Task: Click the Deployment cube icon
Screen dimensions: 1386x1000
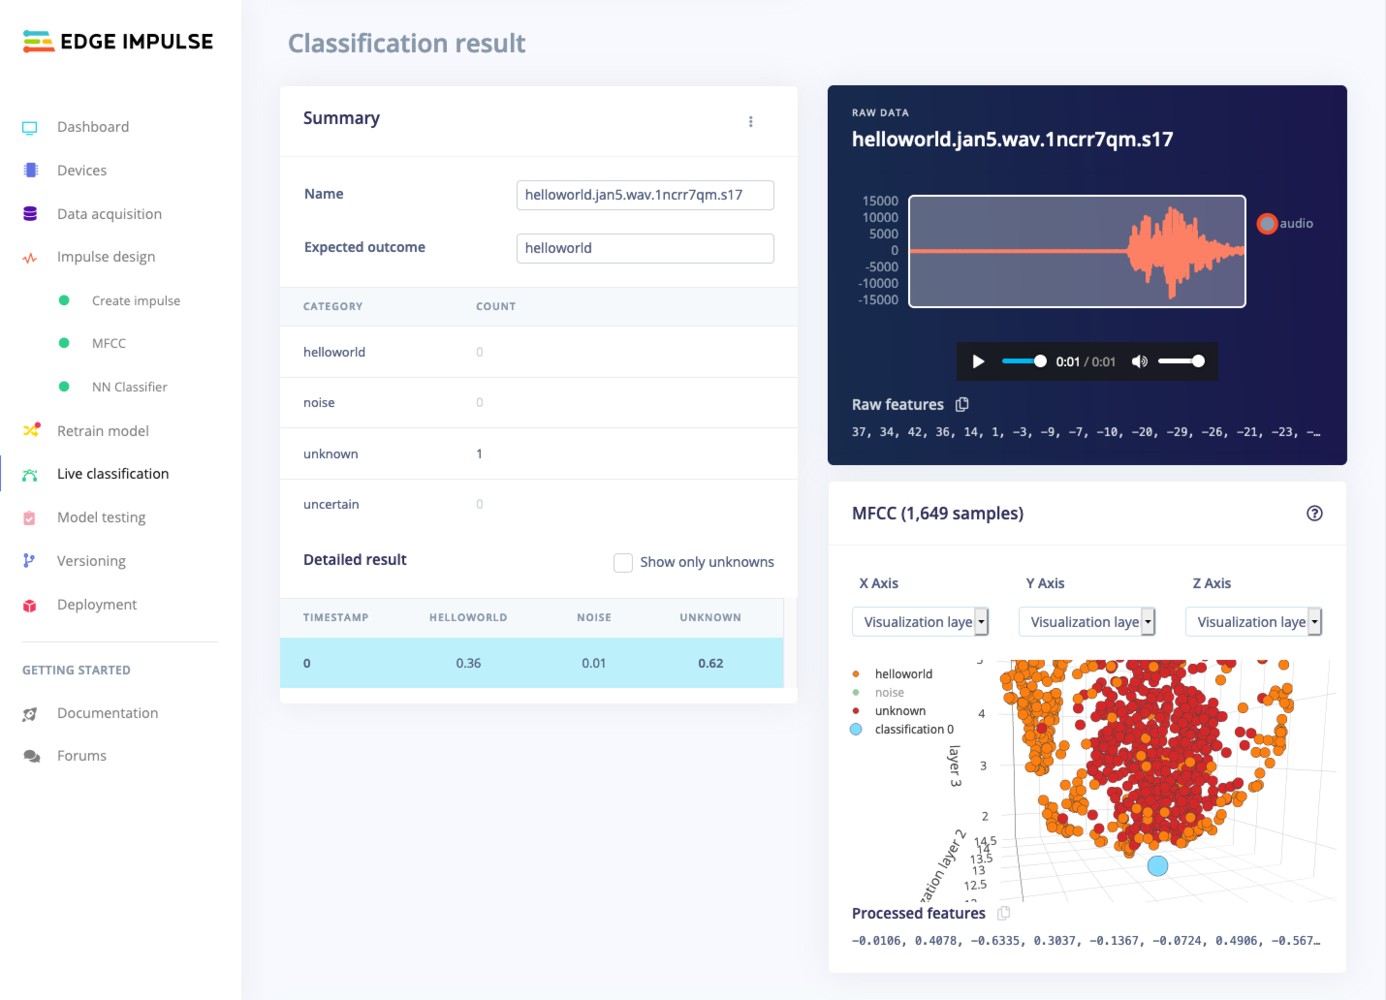Action: 30,605
